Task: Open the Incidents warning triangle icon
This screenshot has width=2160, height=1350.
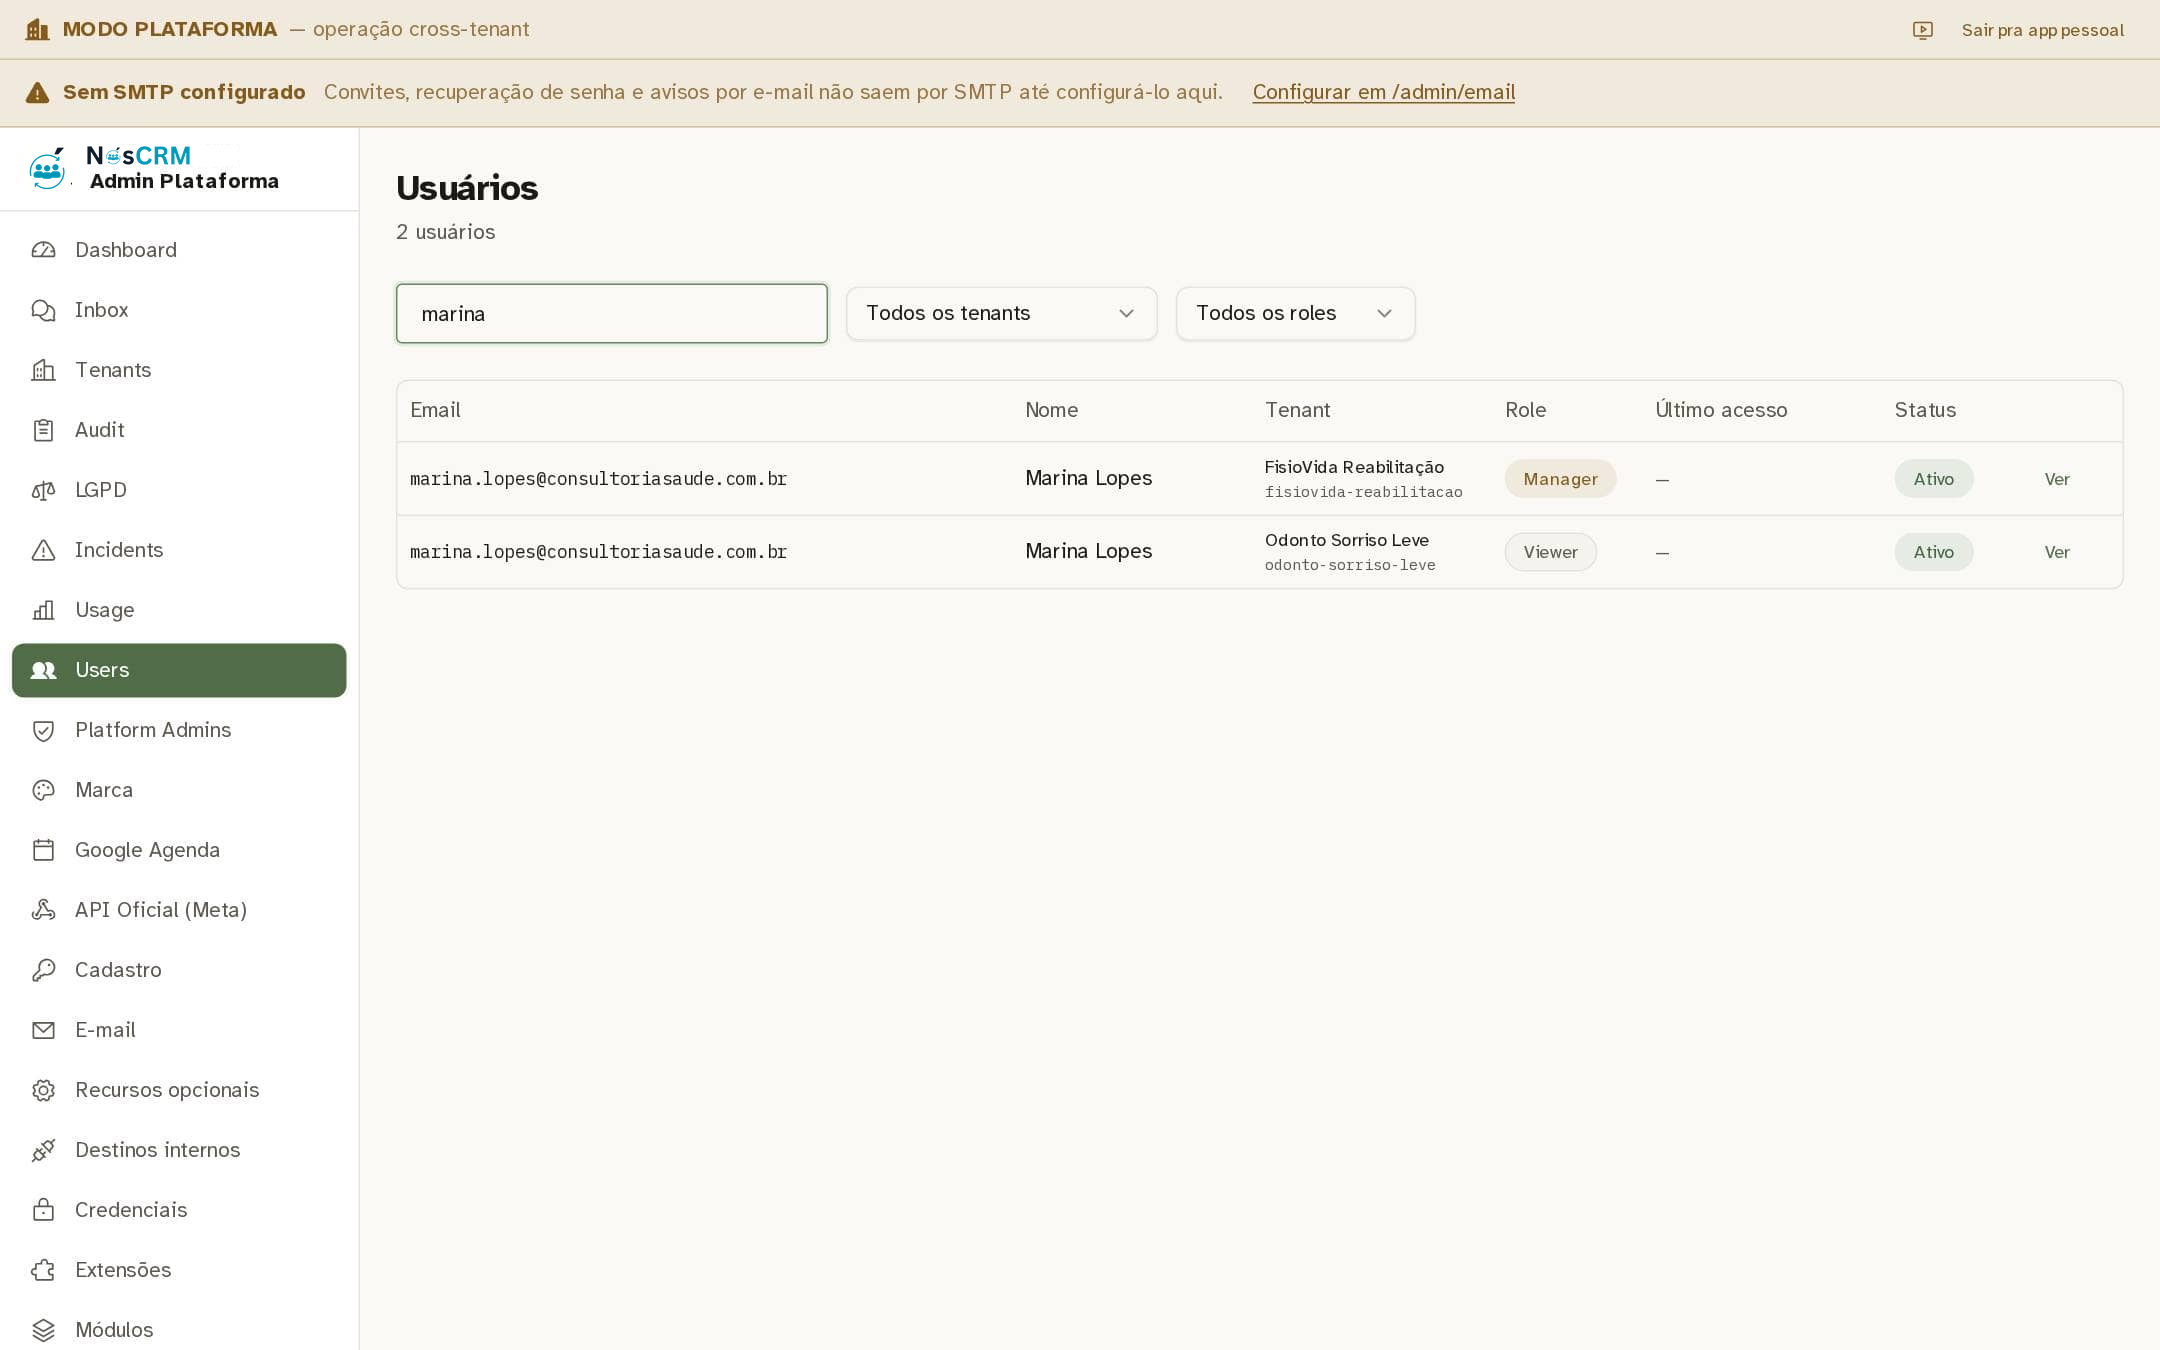Action: (43, 550)
